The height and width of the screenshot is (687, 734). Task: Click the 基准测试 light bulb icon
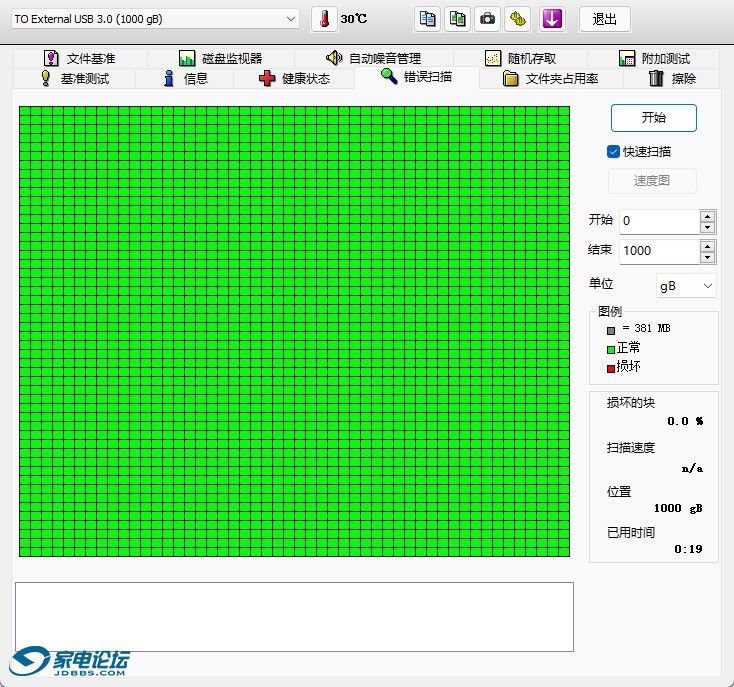[45, 78]
